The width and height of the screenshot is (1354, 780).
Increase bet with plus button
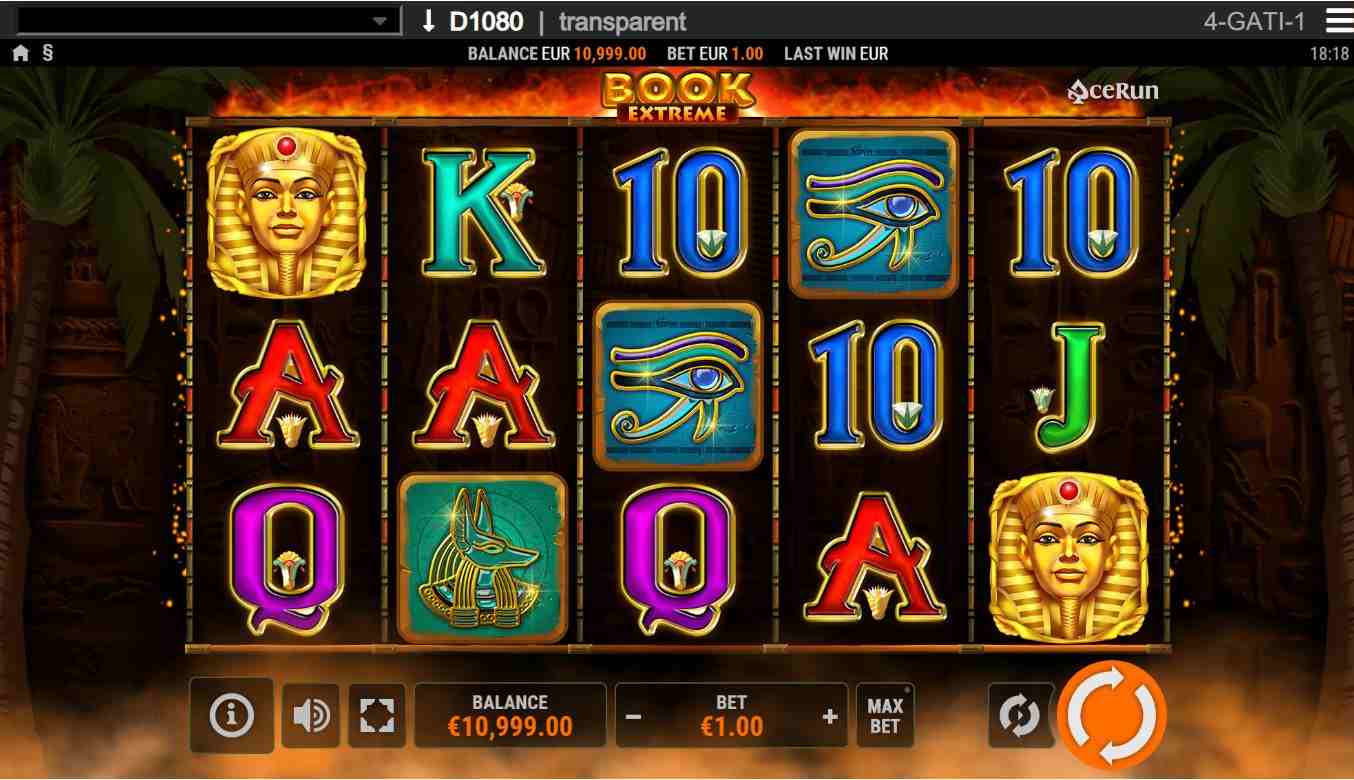point(829,717)
